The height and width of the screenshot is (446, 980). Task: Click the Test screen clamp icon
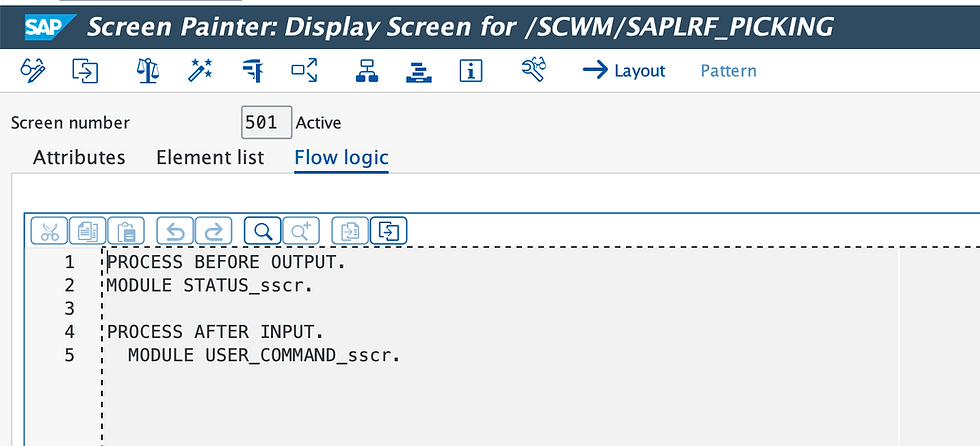pyautogui.click(x=252, y=70)
